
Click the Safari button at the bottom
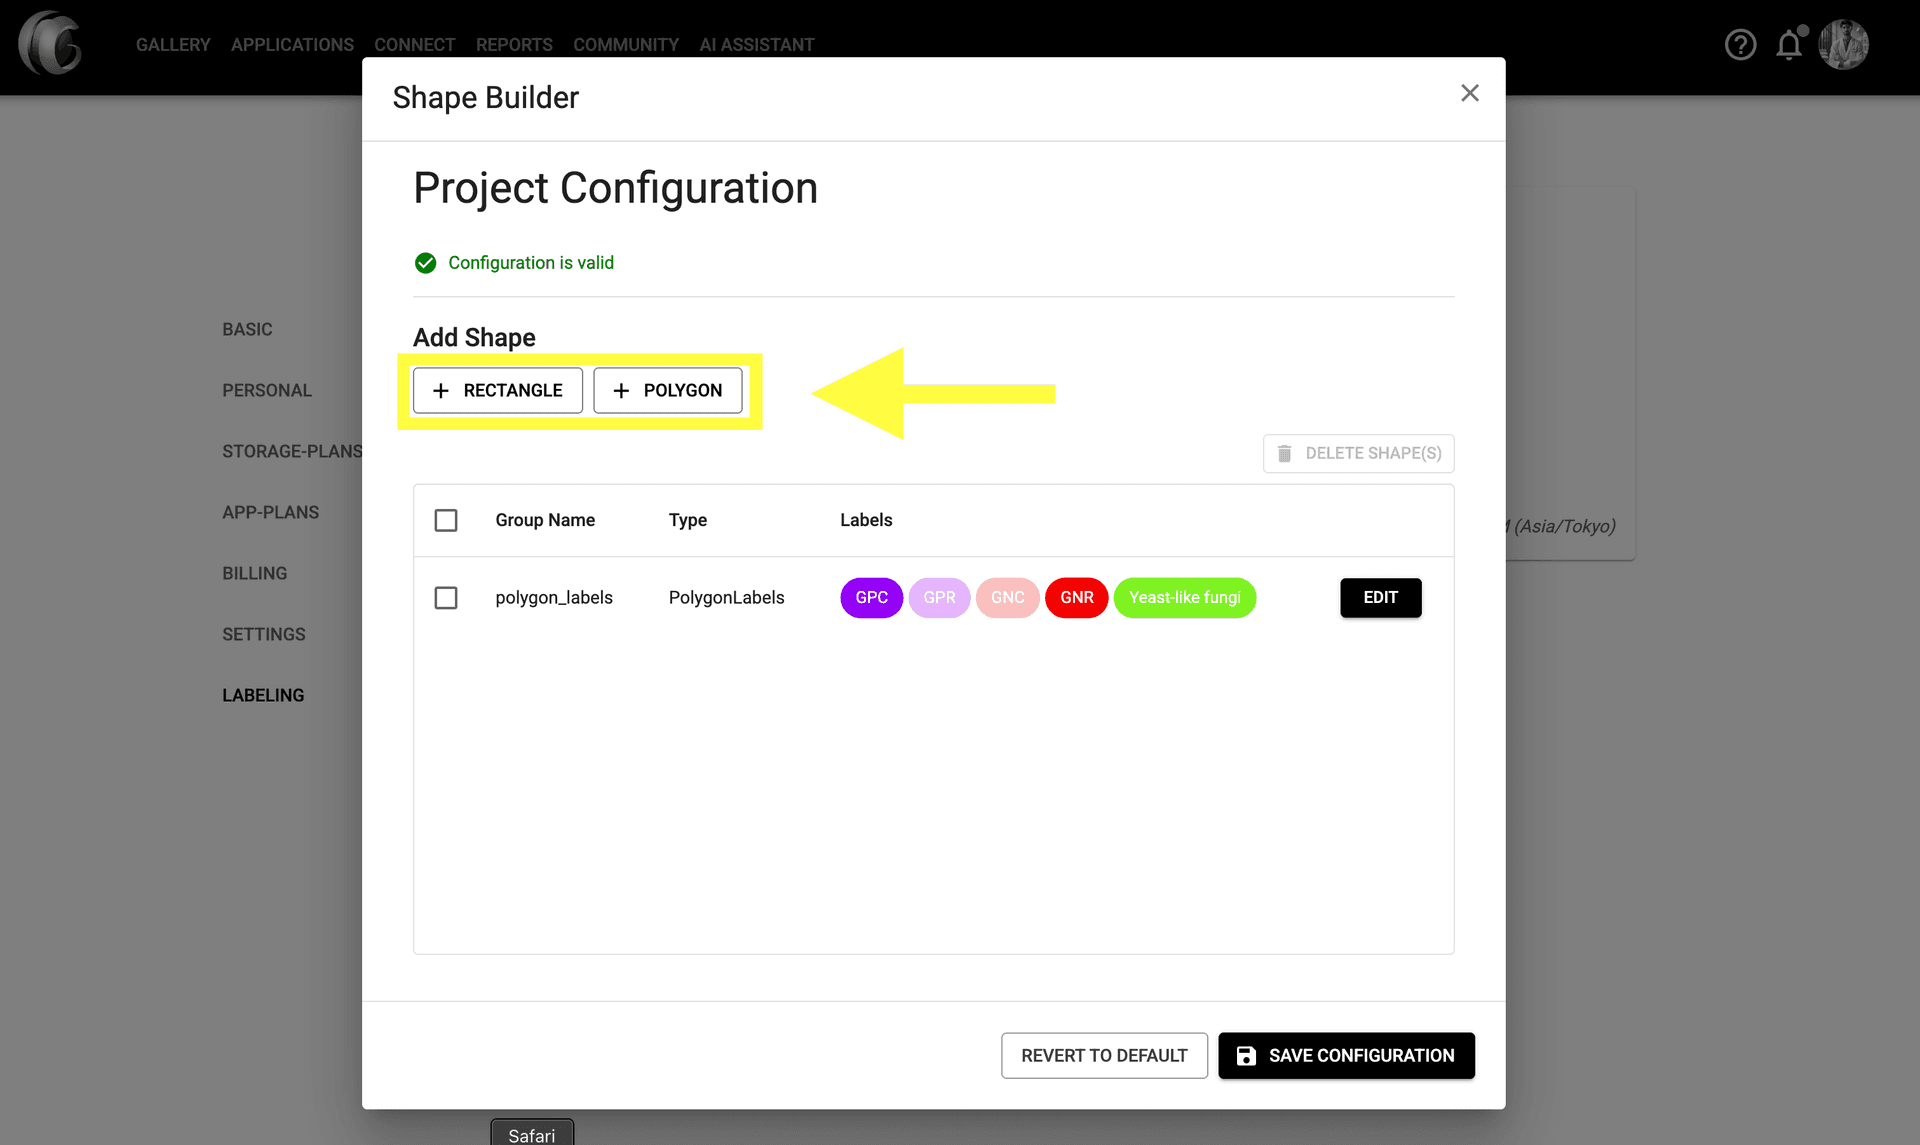coord(531,1133)
